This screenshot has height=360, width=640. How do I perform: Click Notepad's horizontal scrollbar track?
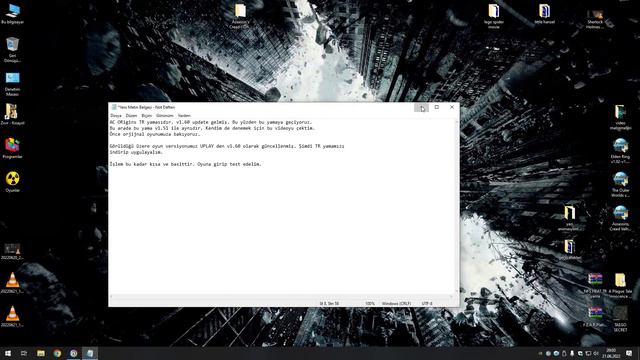click(x=282, y=297)
